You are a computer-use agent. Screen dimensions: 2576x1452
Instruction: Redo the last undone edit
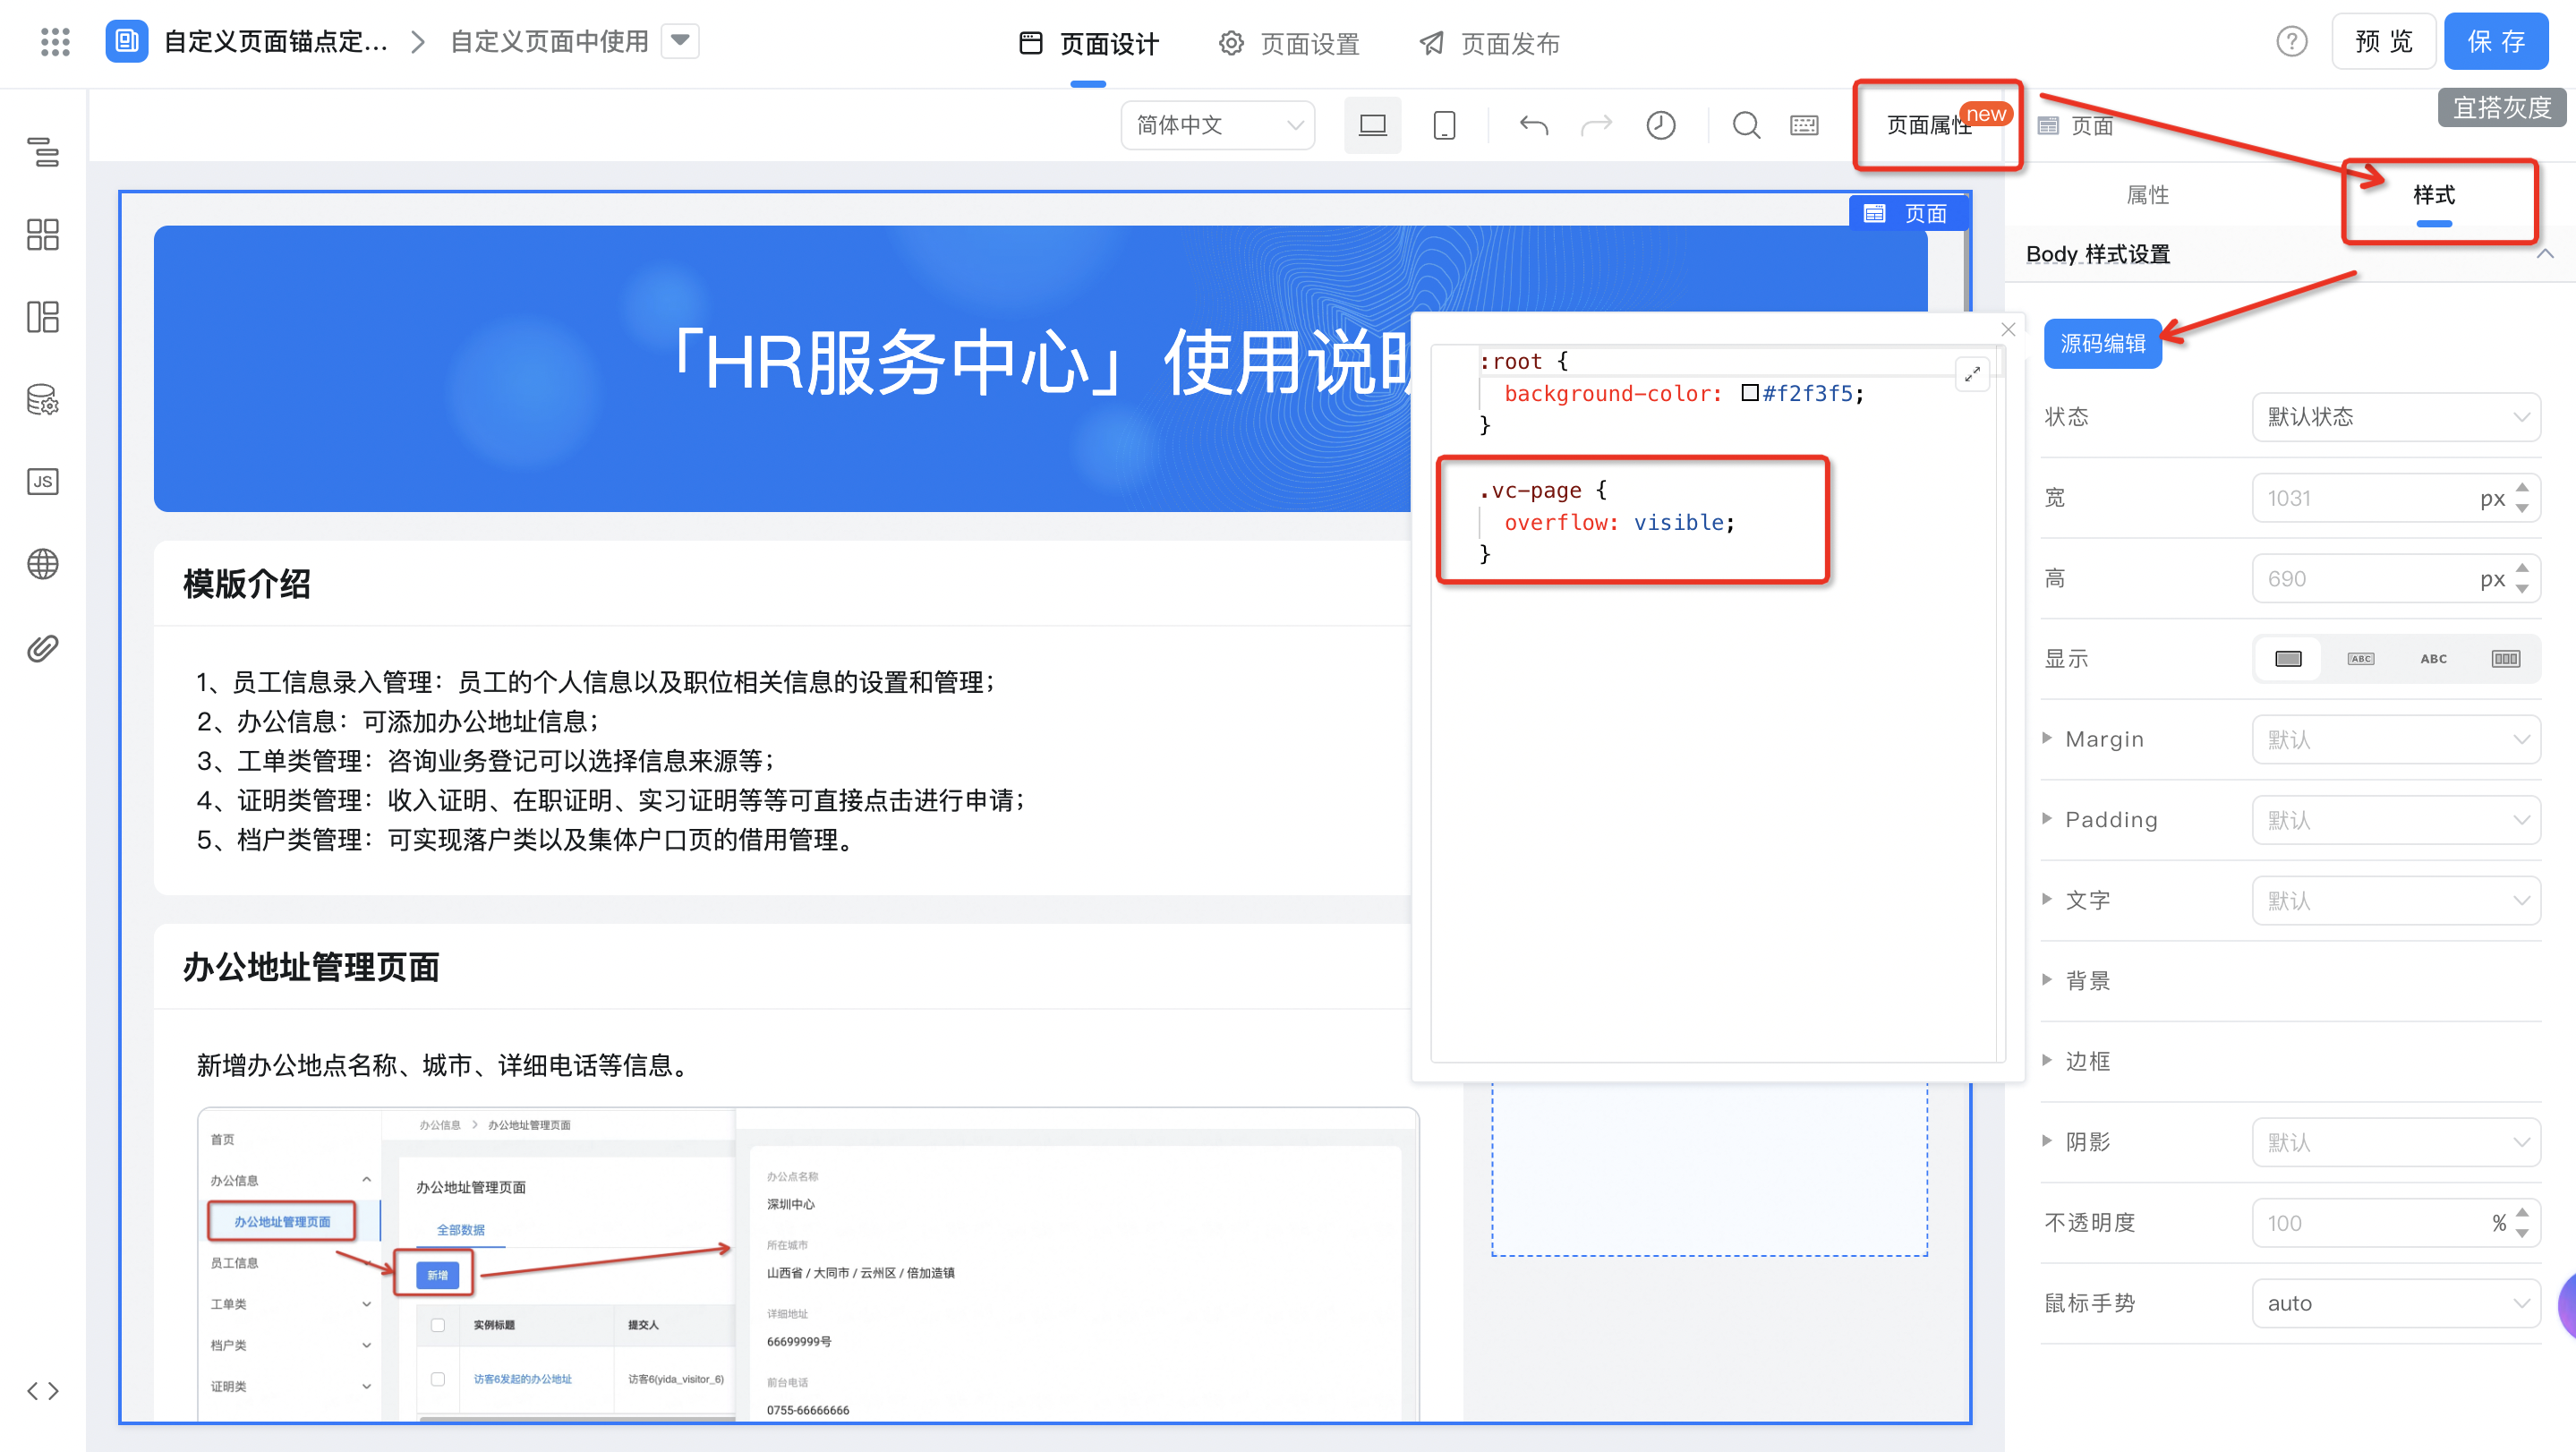click(1597, 125)
